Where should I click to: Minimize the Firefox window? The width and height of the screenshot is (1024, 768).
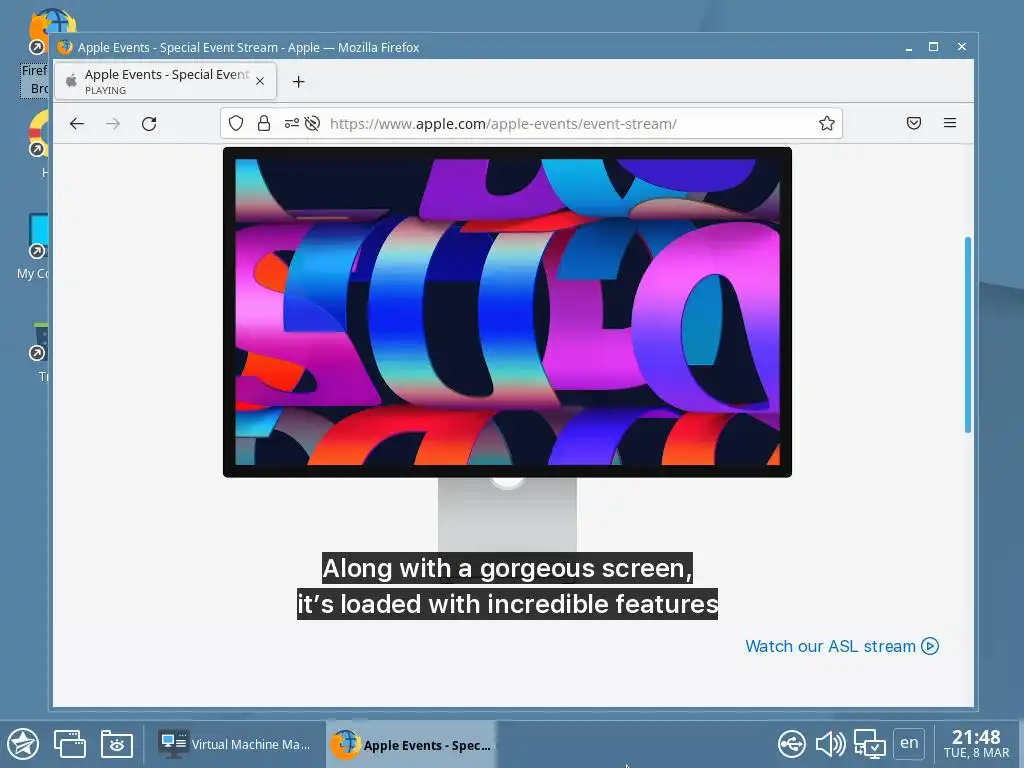pos(908,47)
